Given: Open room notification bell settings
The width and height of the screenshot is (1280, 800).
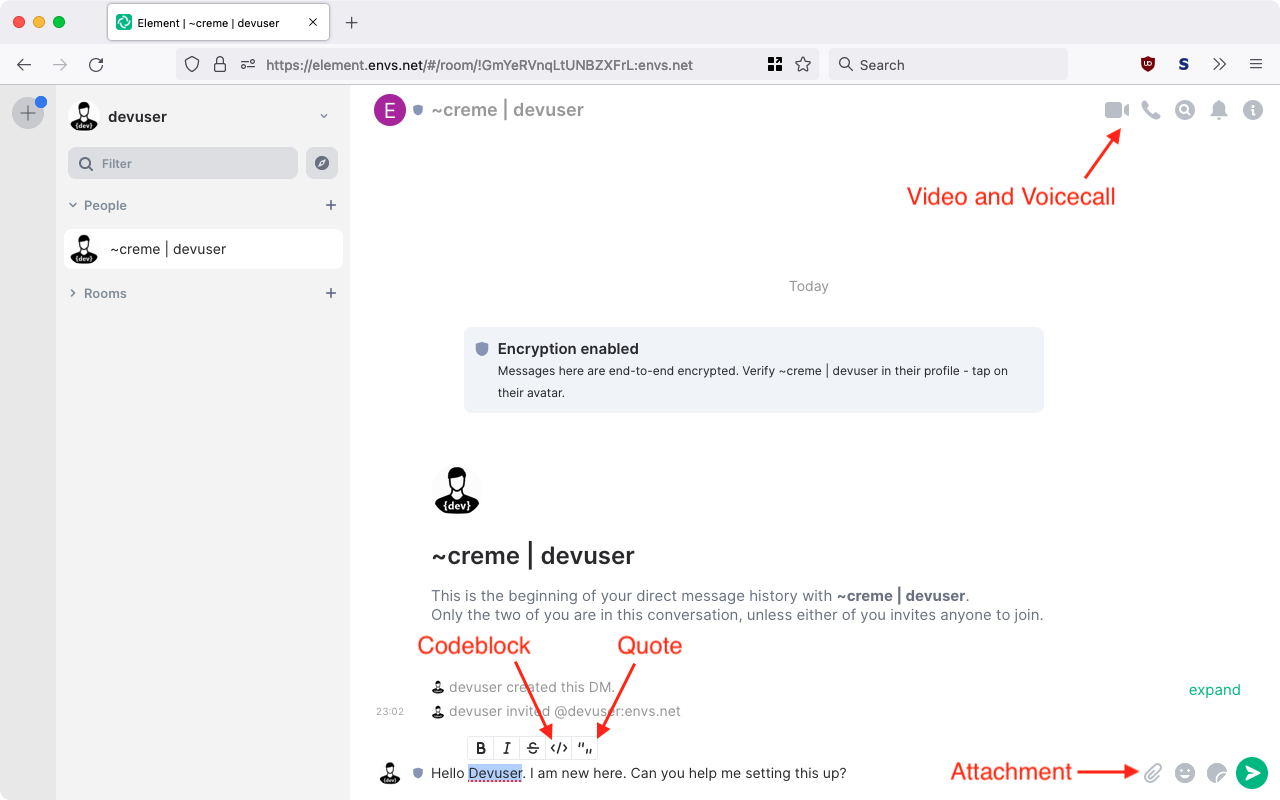Looking at the screenshot, I should pyautogui.click(x=1219, y=110).
